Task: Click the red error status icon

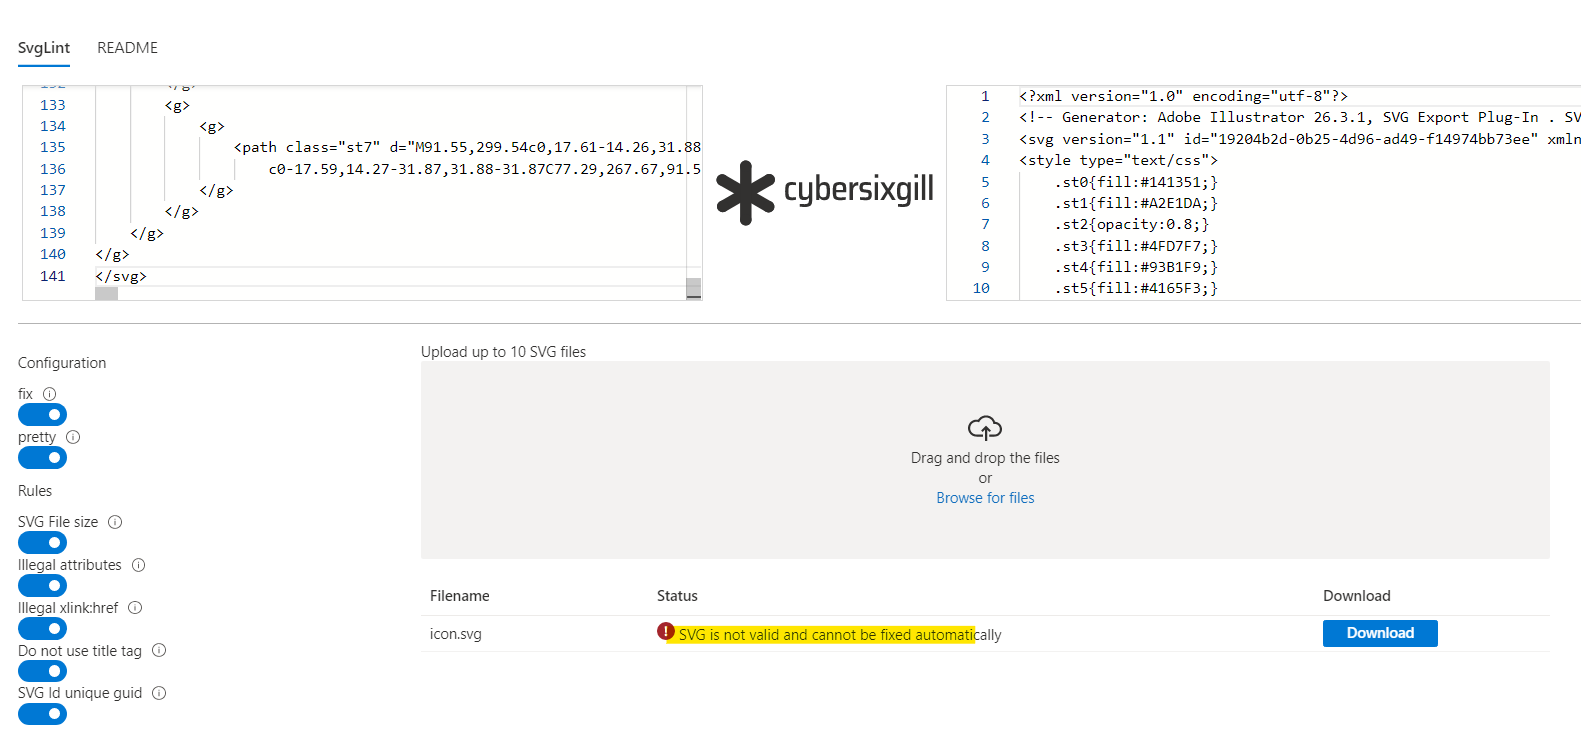Action: click(x=666, y=631)
